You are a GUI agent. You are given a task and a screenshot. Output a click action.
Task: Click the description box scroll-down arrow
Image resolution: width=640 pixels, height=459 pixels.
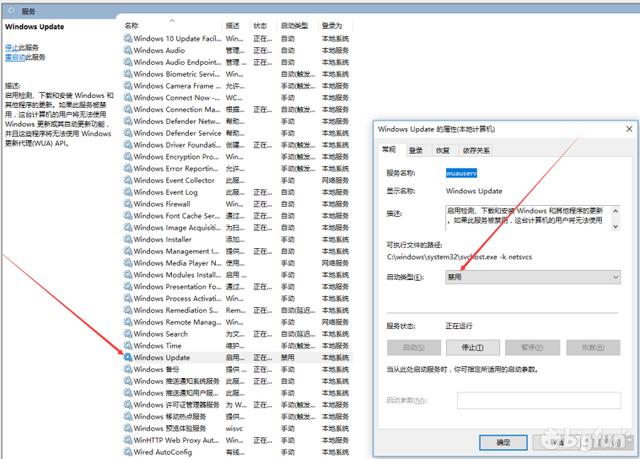click(x=616, y=226)
